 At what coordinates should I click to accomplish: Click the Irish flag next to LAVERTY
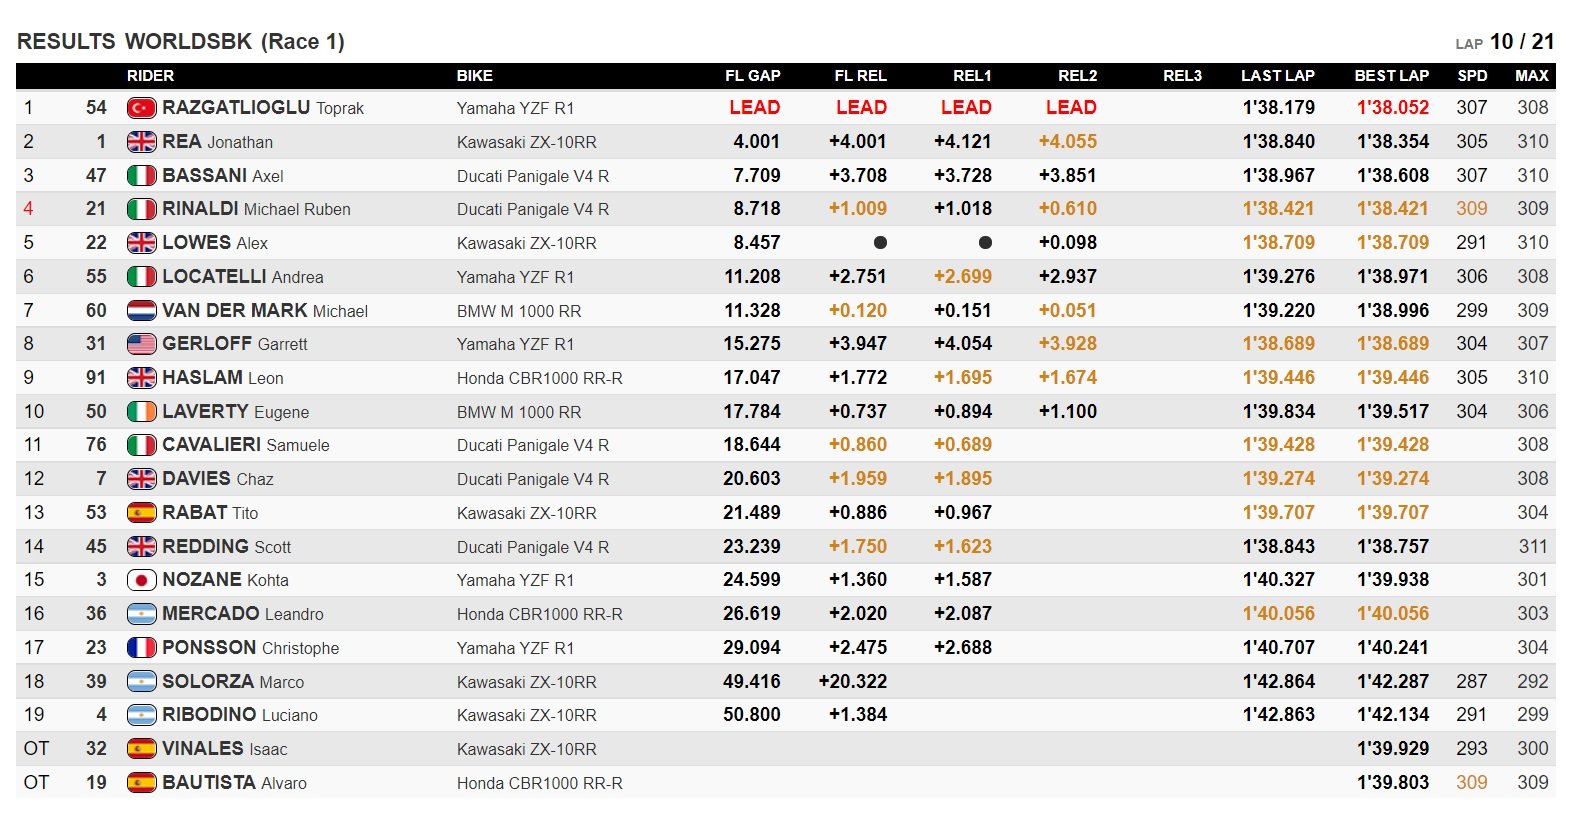point(141,412)
